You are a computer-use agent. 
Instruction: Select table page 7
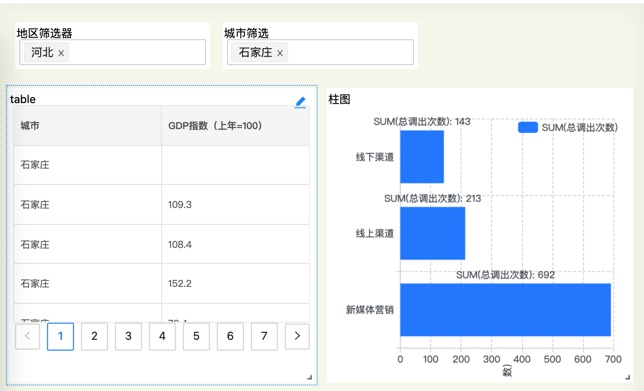tap(264, 336)
